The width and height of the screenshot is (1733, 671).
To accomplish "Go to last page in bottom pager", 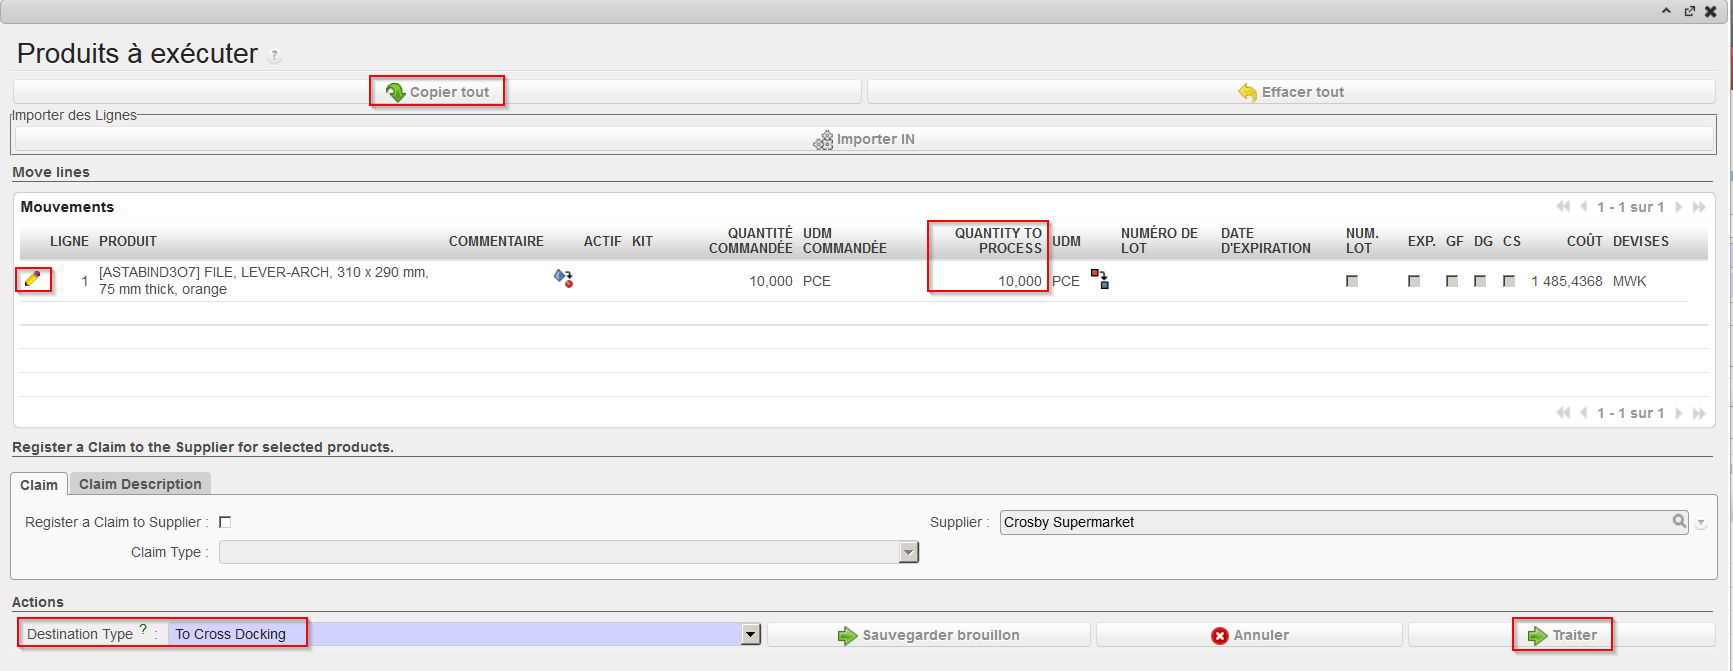I will coord(1699,413).
